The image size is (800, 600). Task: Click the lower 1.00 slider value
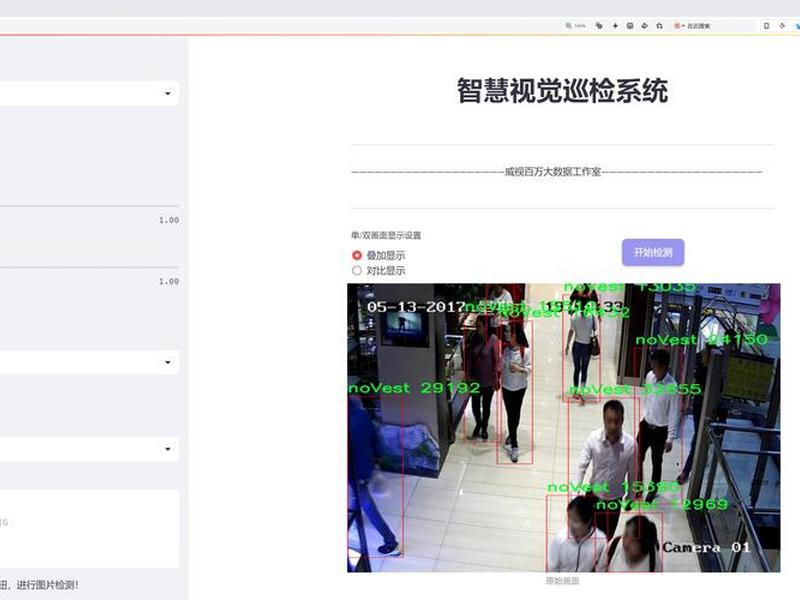(169, 282)
